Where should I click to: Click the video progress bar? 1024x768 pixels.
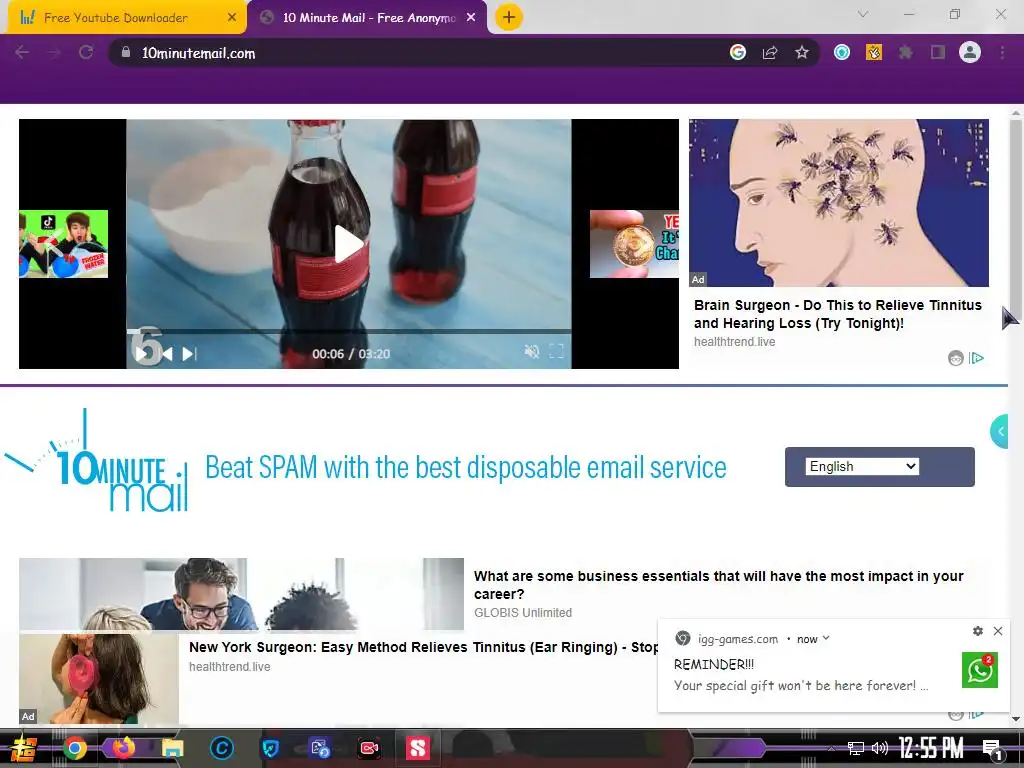349,332
